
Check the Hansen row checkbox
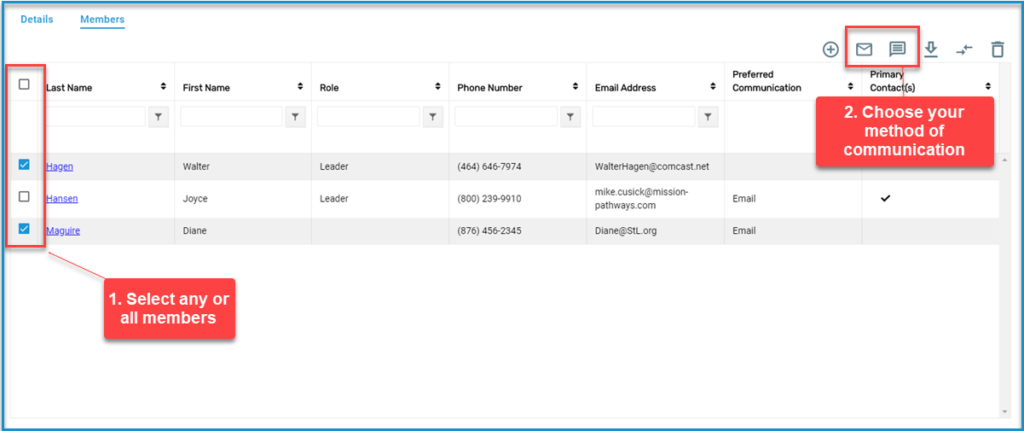(x=25, y=197)
